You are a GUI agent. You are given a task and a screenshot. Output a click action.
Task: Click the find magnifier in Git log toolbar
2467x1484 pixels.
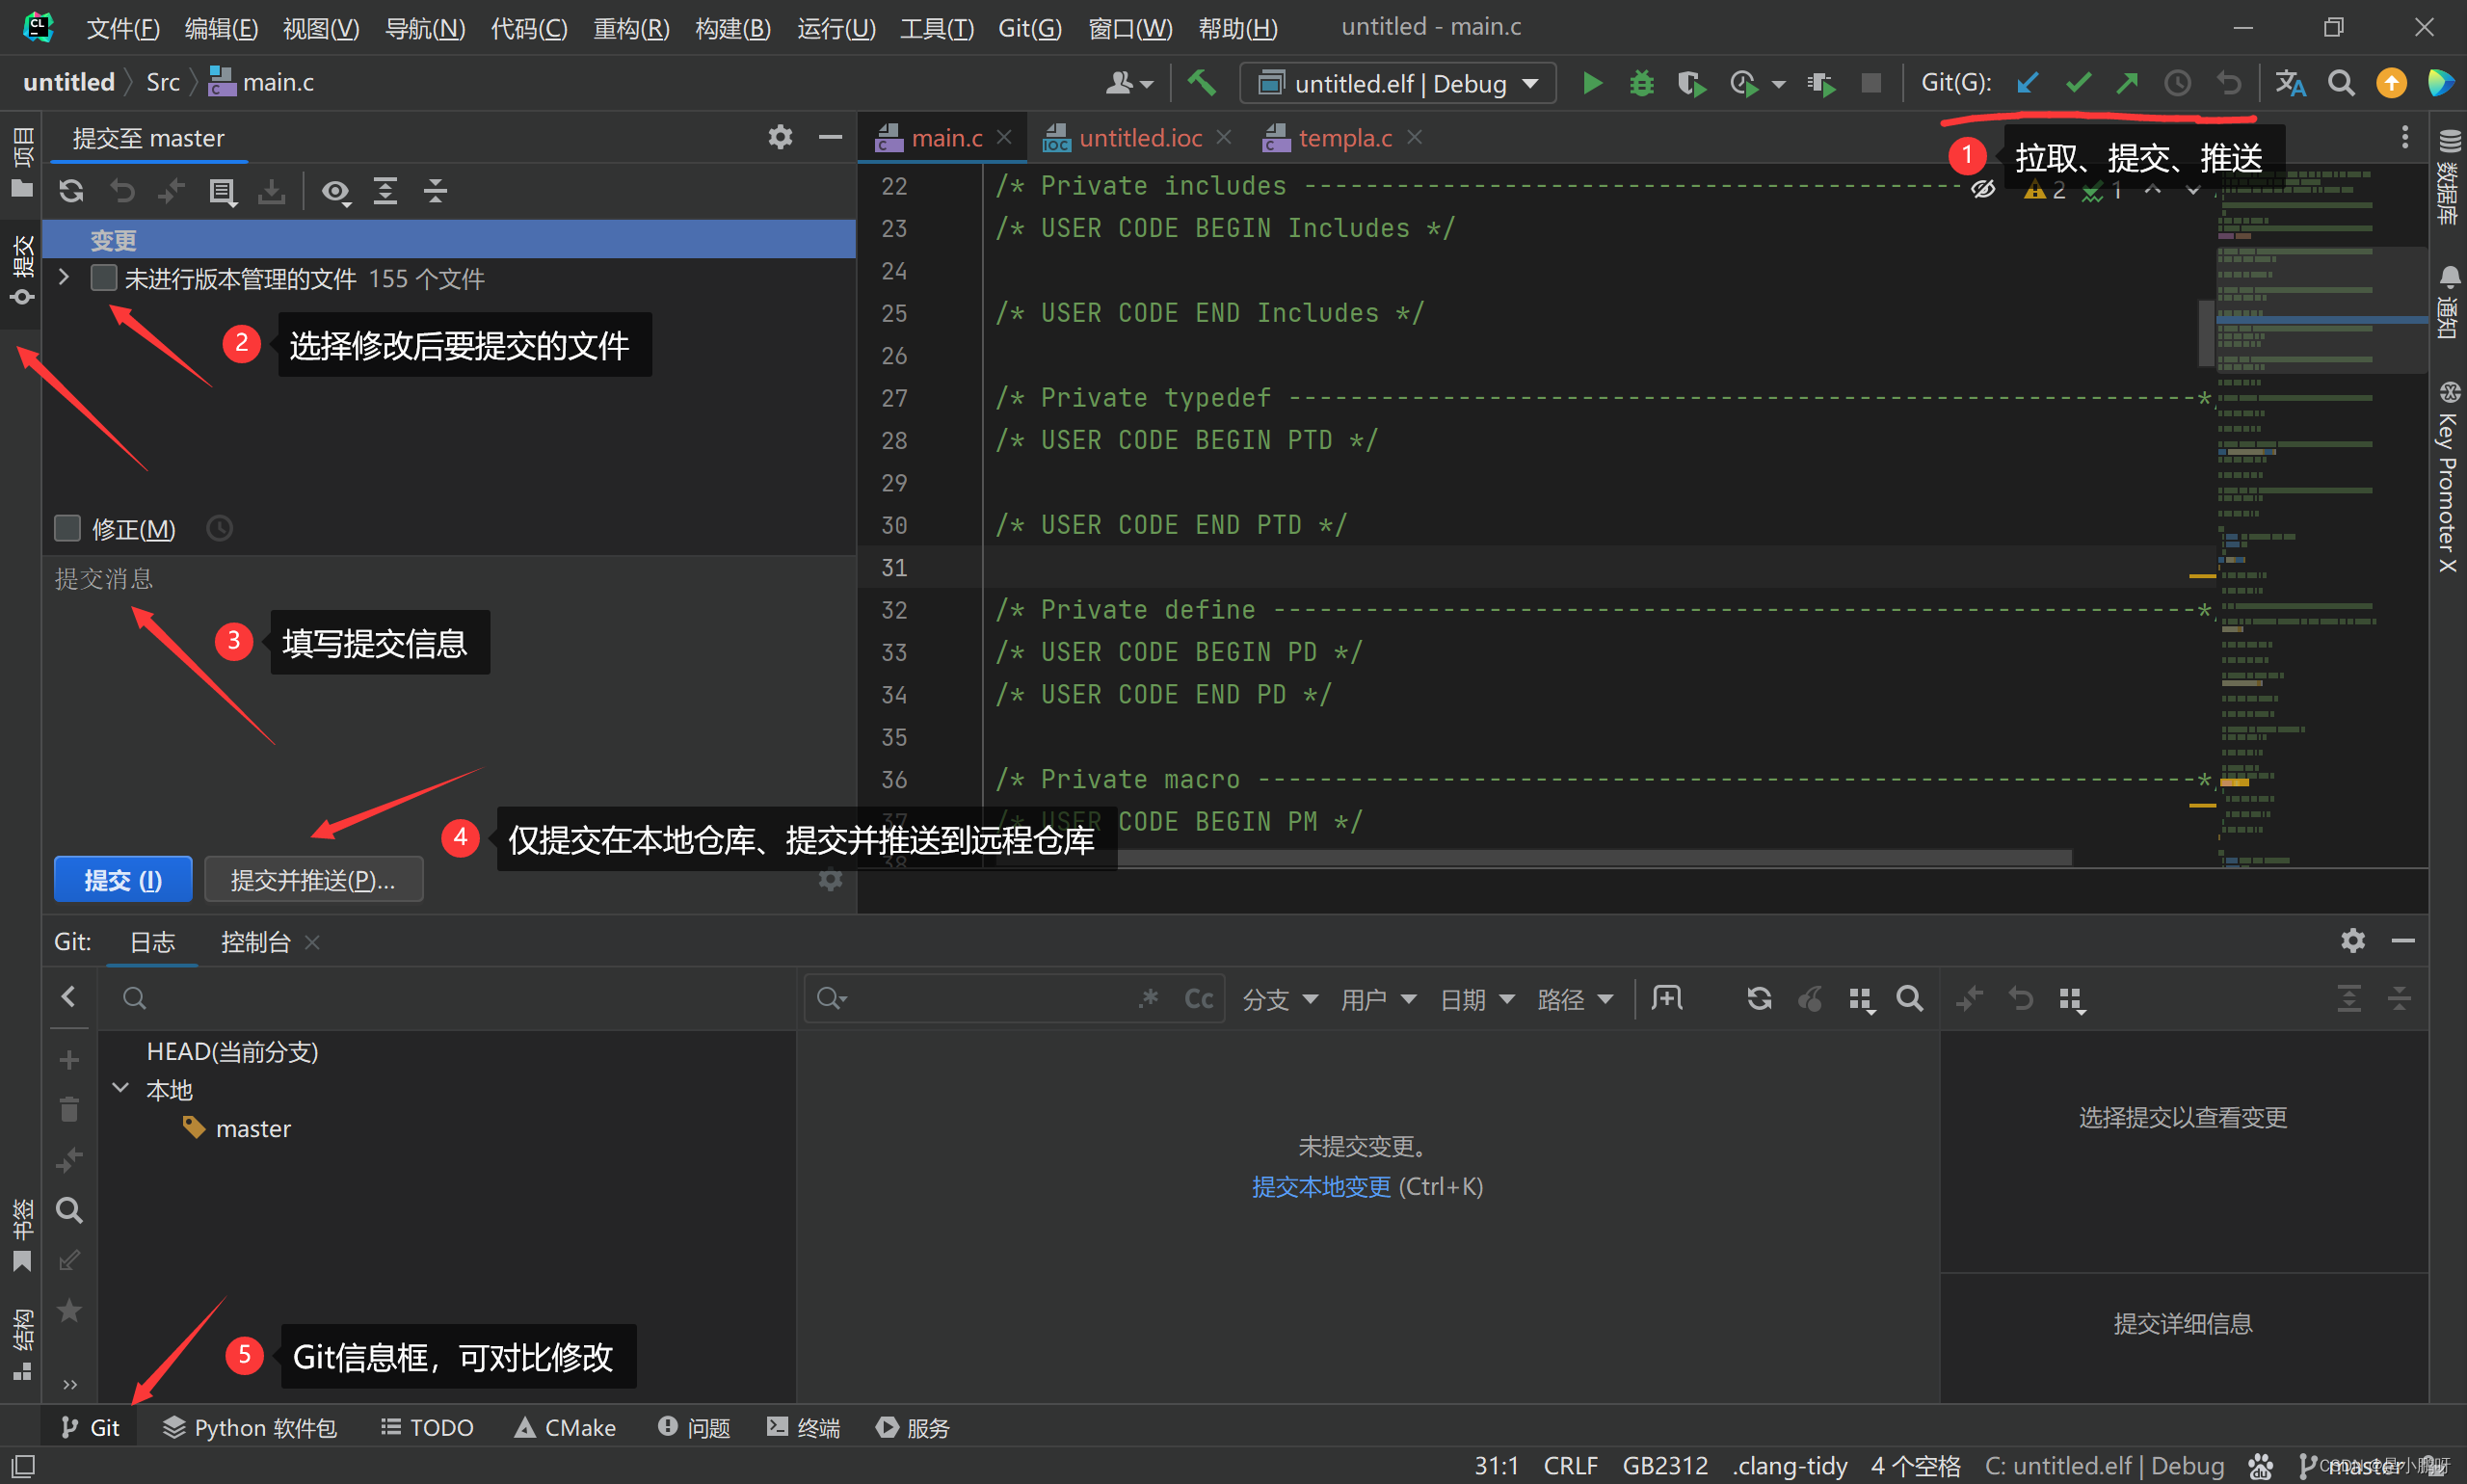[1909, 998]
